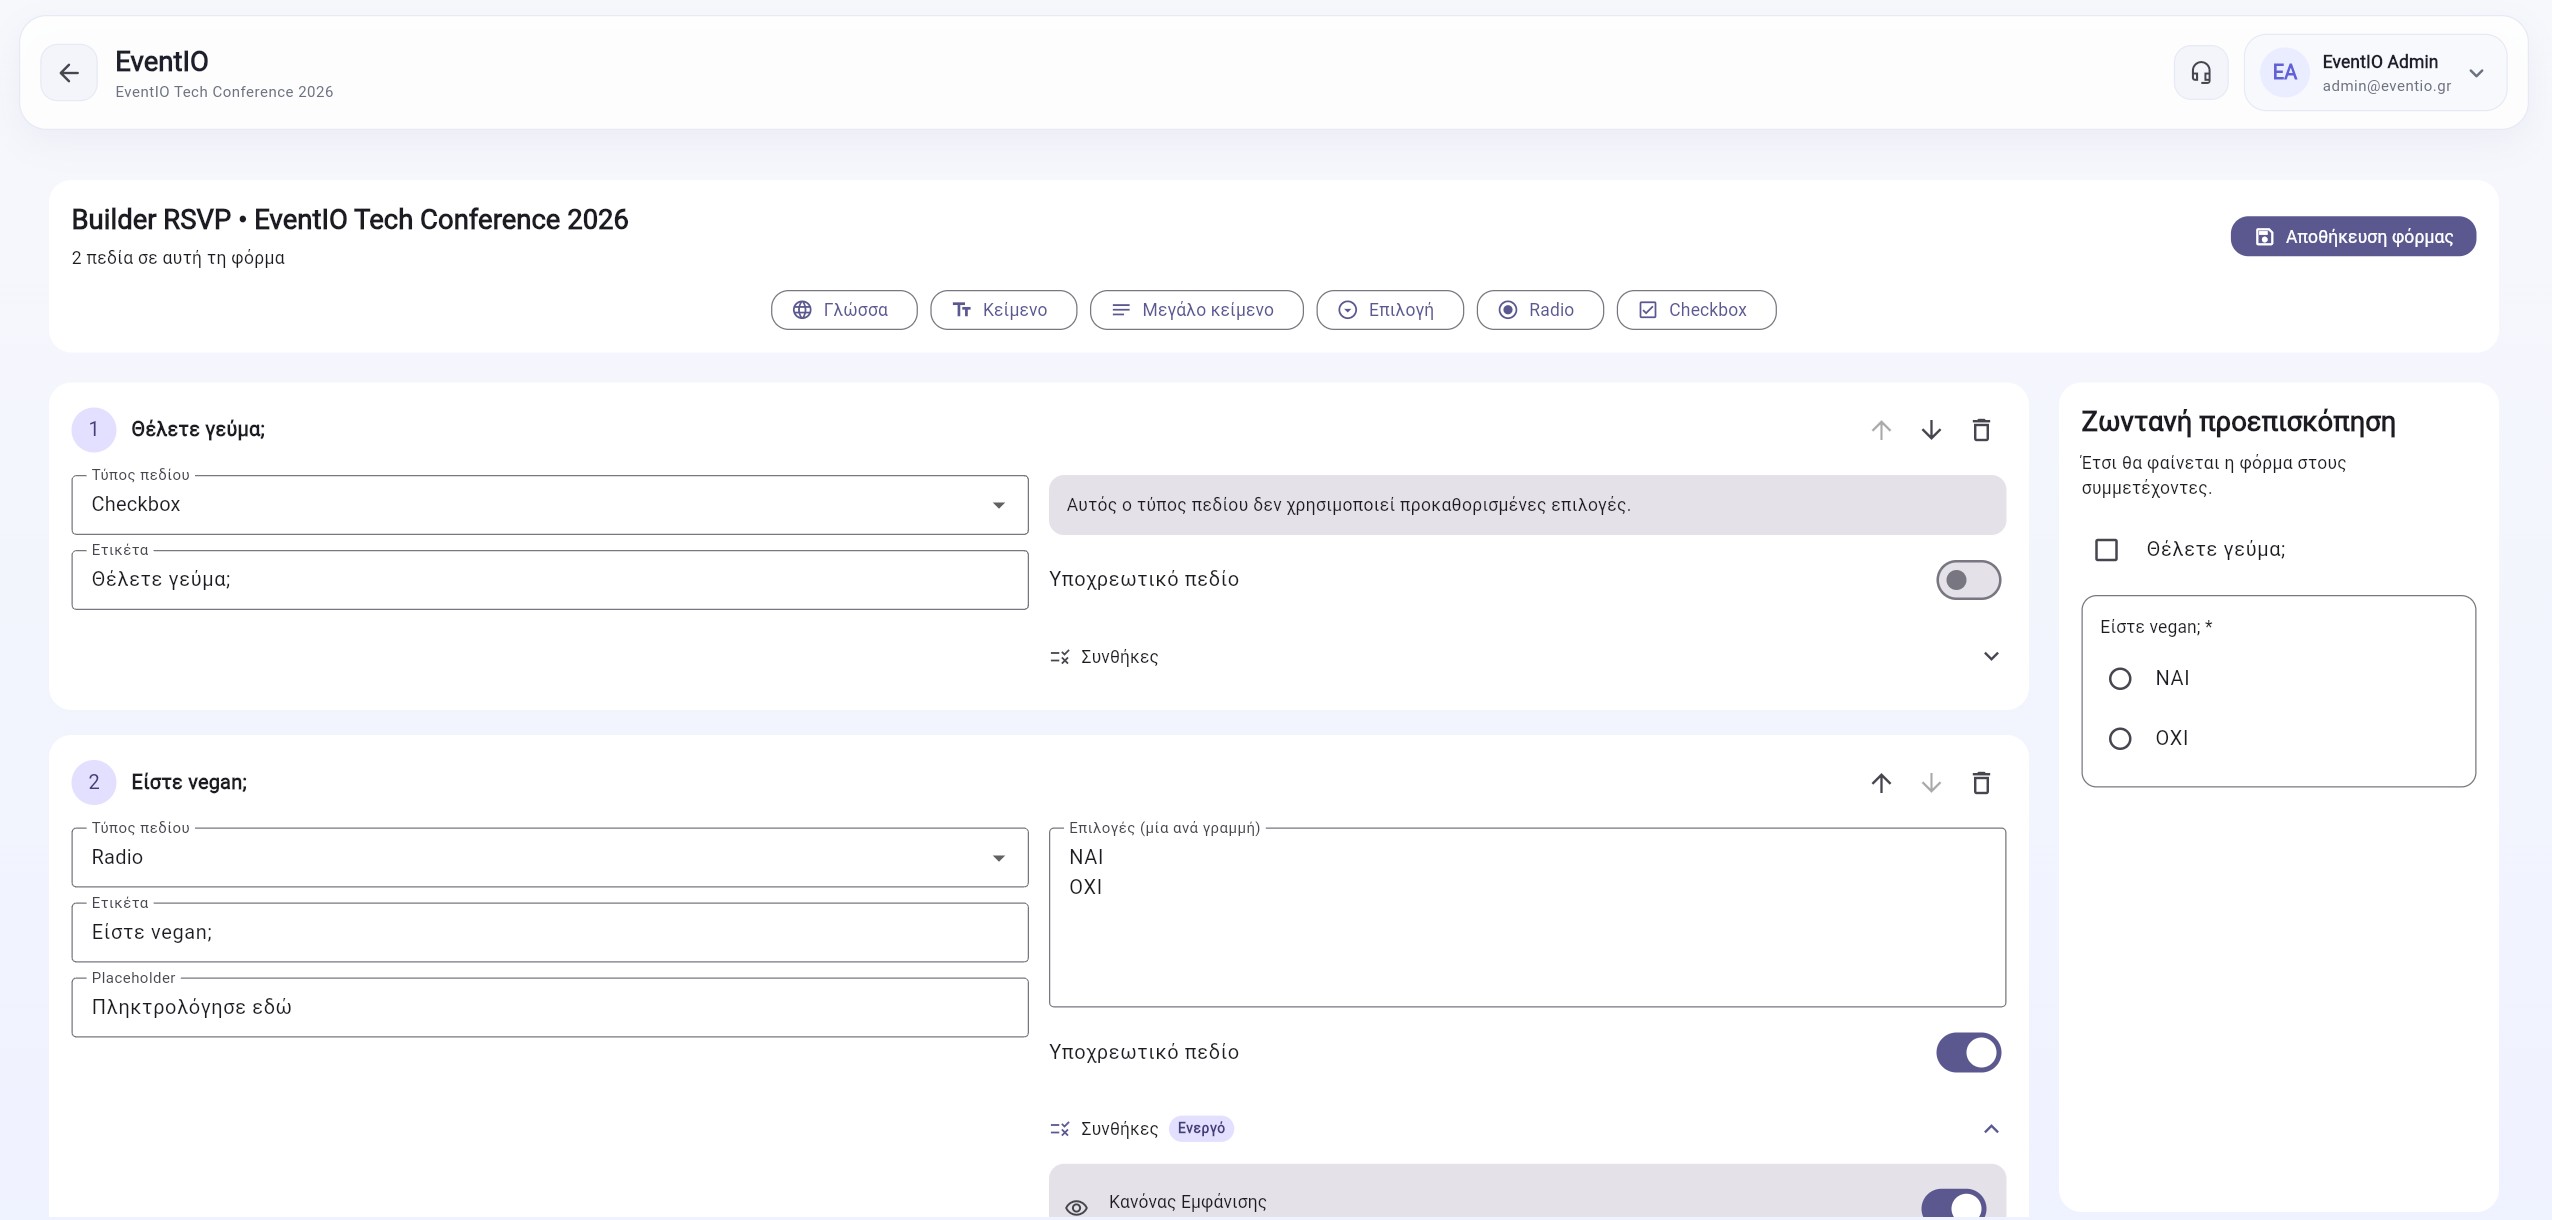Add a Κείμενο field
The height and width of the screenshot is (1220, 2552).
click(x=1003, y=310)
